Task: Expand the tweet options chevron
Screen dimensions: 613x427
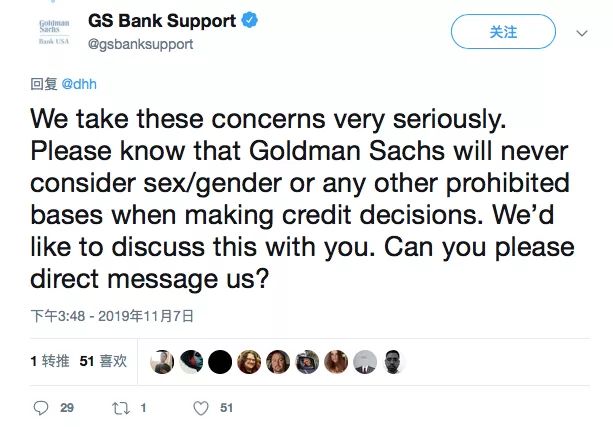Action: coord(582,33)
